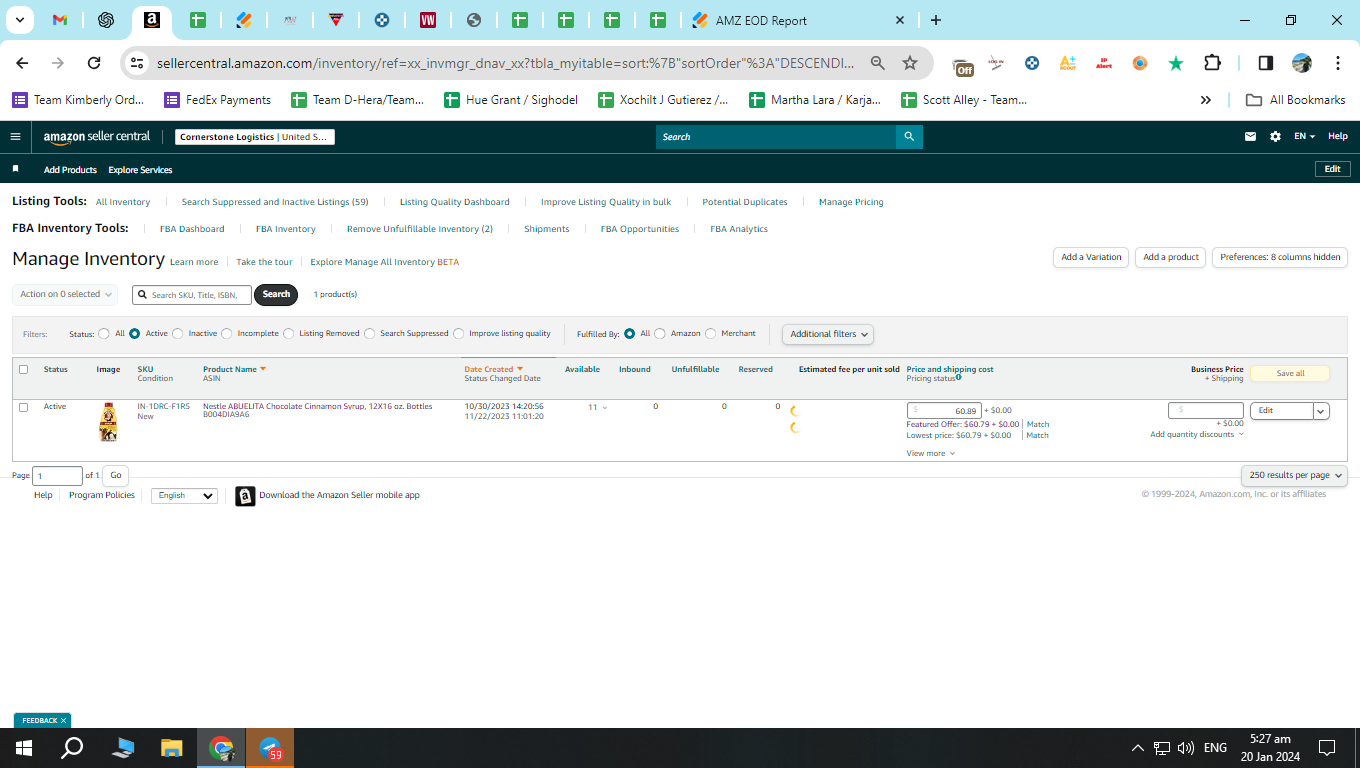This screenshot has height=768, width=1360.
Task: Expand View more pricing details
Action: (x=930, y=453)
